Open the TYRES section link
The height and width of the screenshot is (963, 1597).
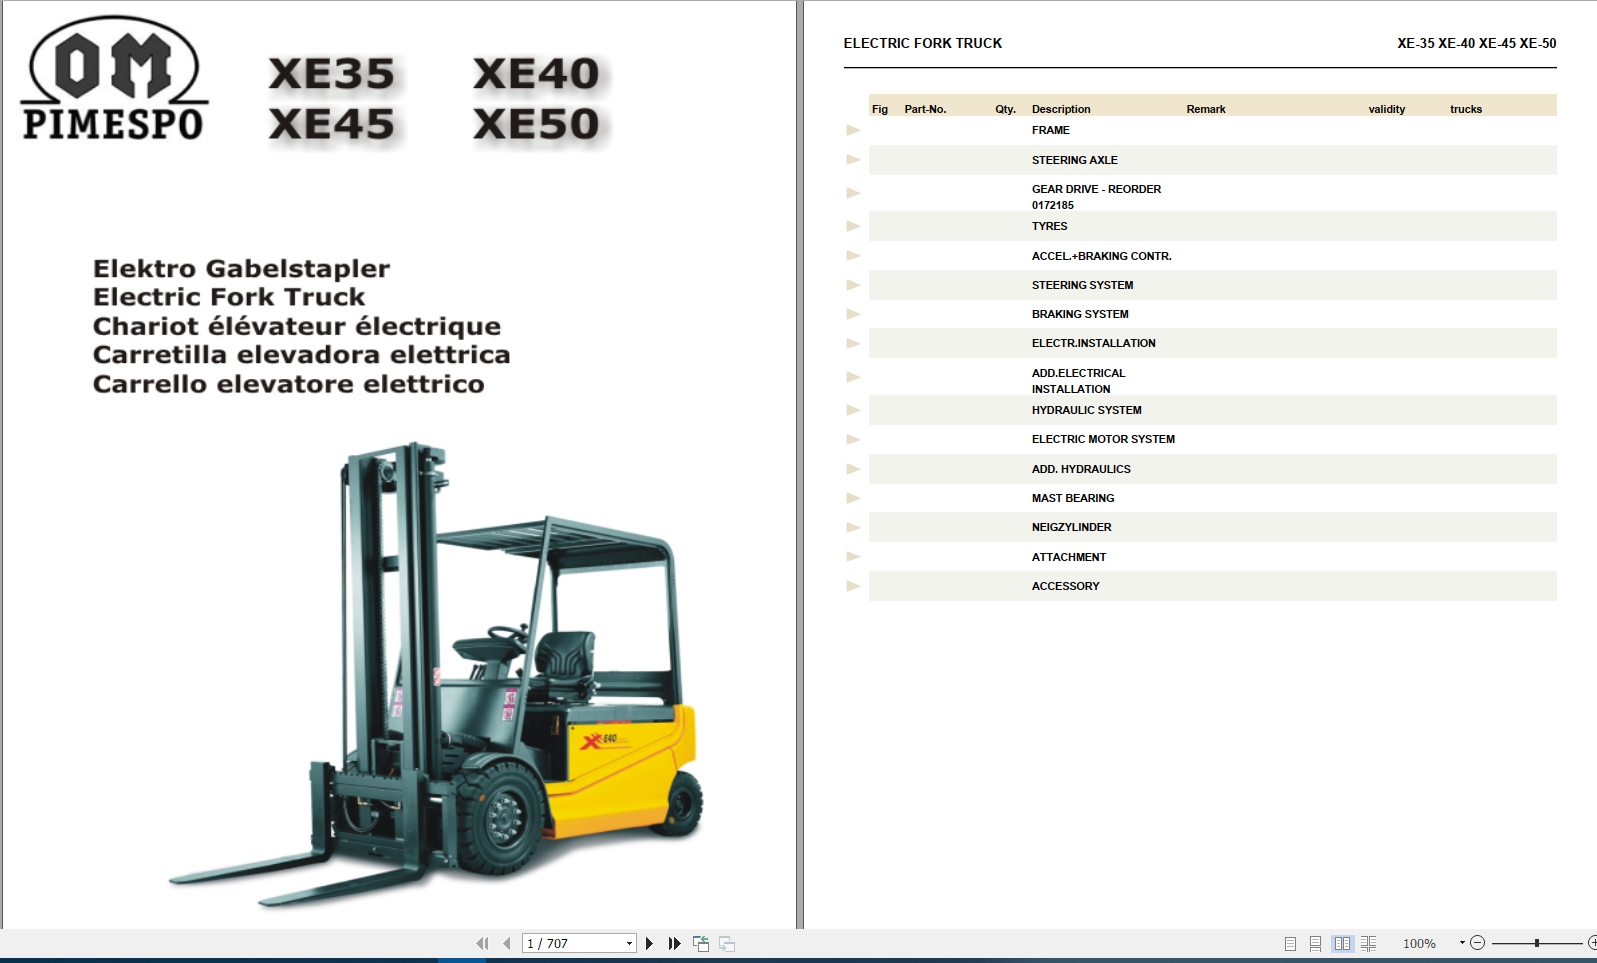point(1049,226)
